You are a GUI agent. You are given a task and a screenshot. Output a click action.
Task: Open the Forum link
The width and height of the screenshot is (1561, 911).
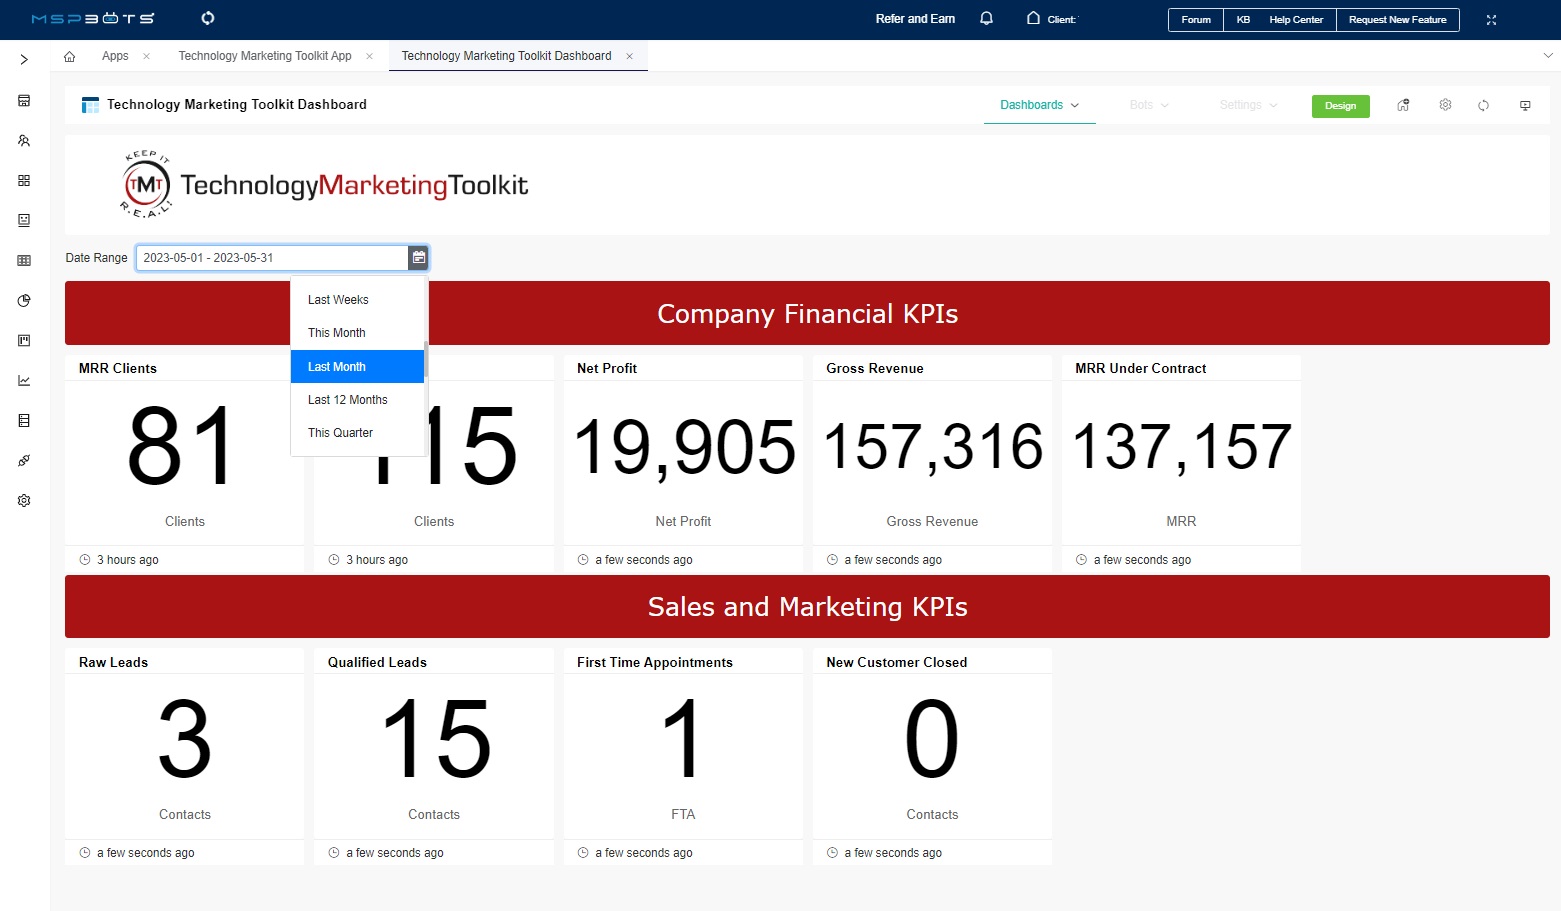(x=1196, y=20)
